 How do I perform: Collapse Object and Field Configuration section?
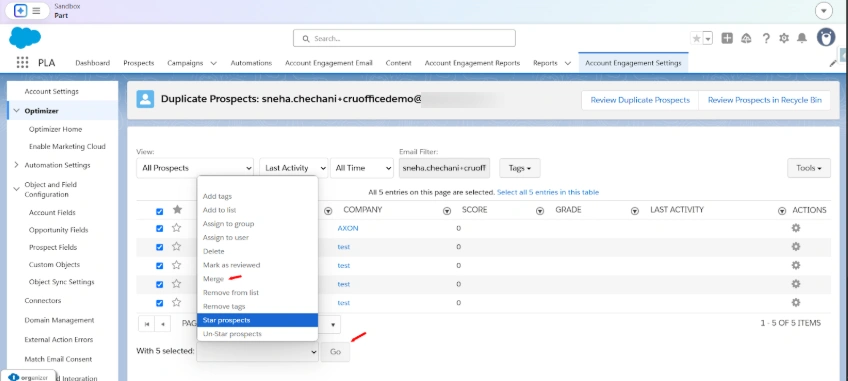point(16,189)
